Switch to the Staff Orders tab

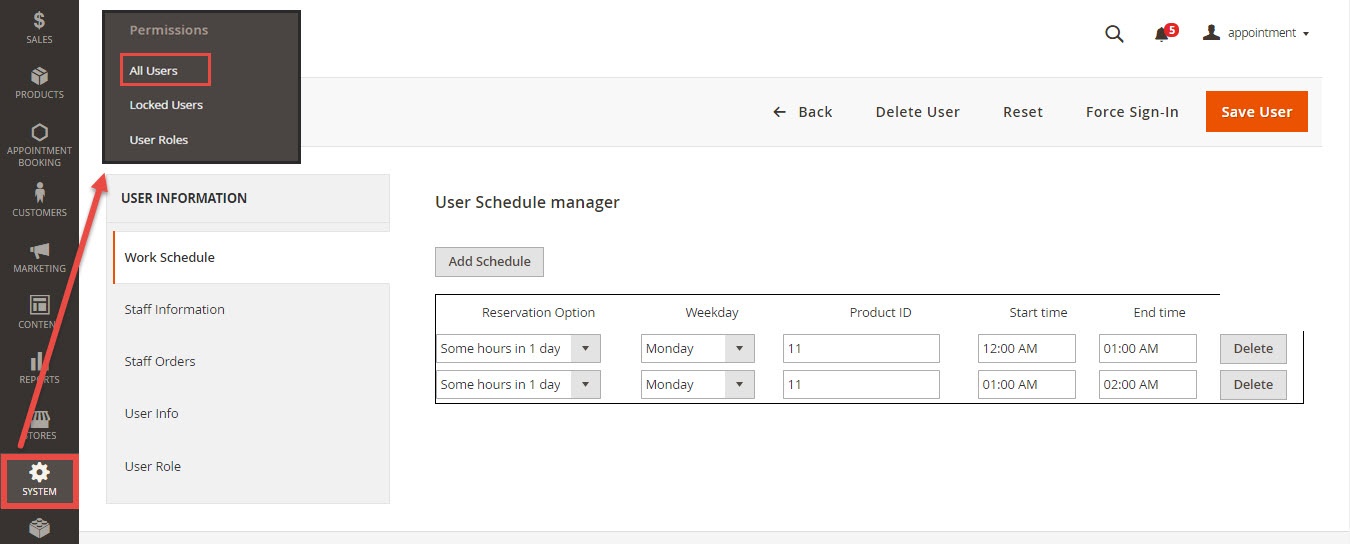click(x=160, y=362)
